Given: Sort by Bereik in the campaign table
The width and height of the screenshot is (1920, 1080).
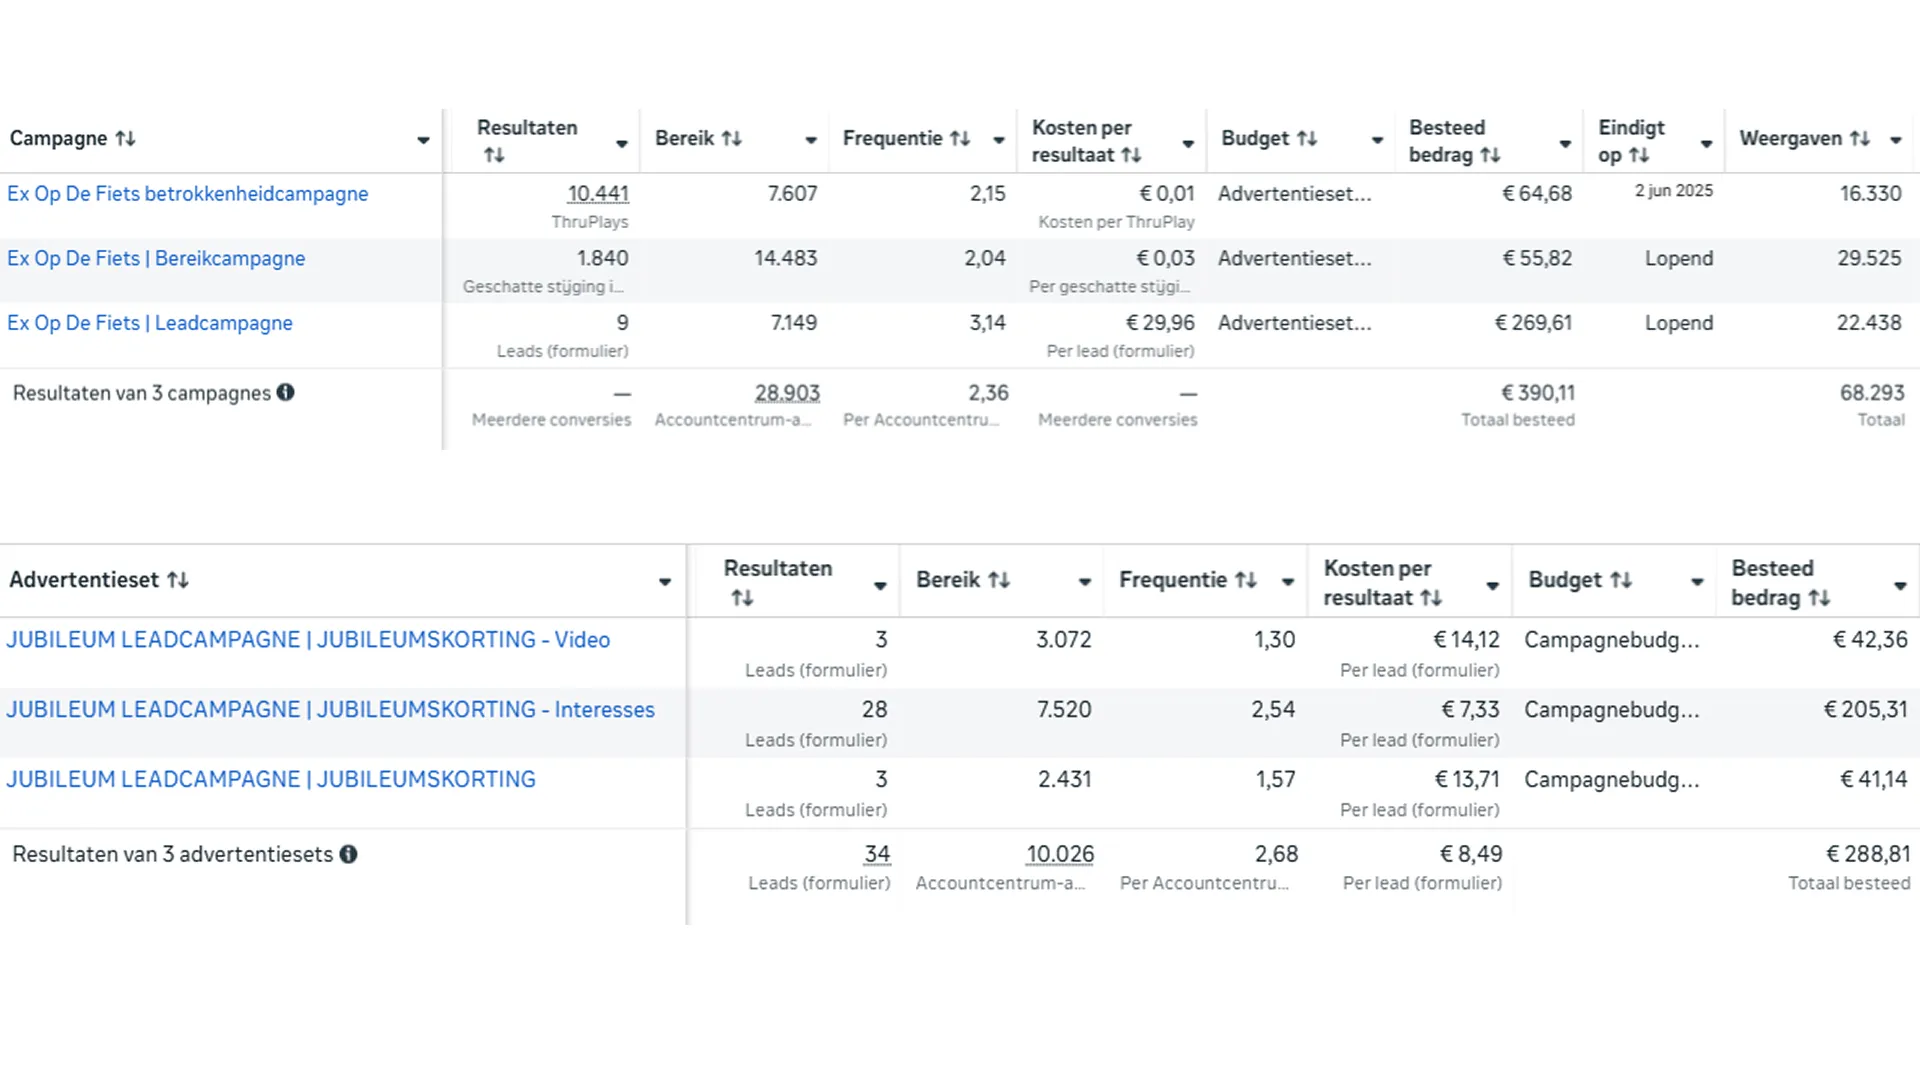Looking at the screenshot, I should 732,139.
